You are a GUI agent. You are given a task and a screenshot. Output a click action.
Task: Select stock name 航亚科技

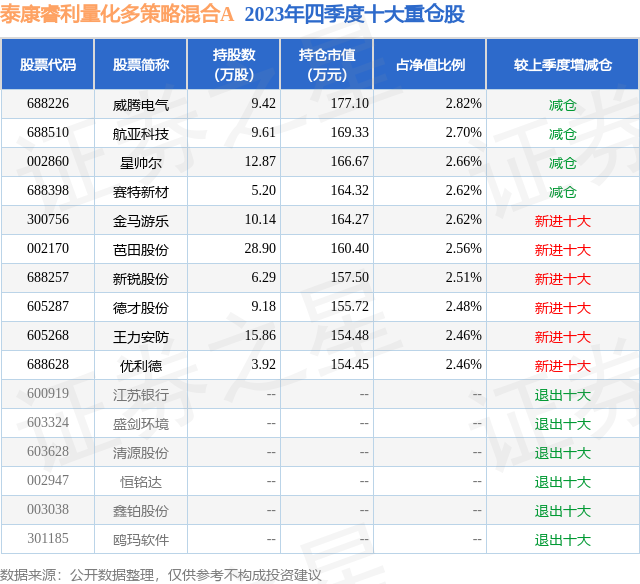(x=141, y=134)
